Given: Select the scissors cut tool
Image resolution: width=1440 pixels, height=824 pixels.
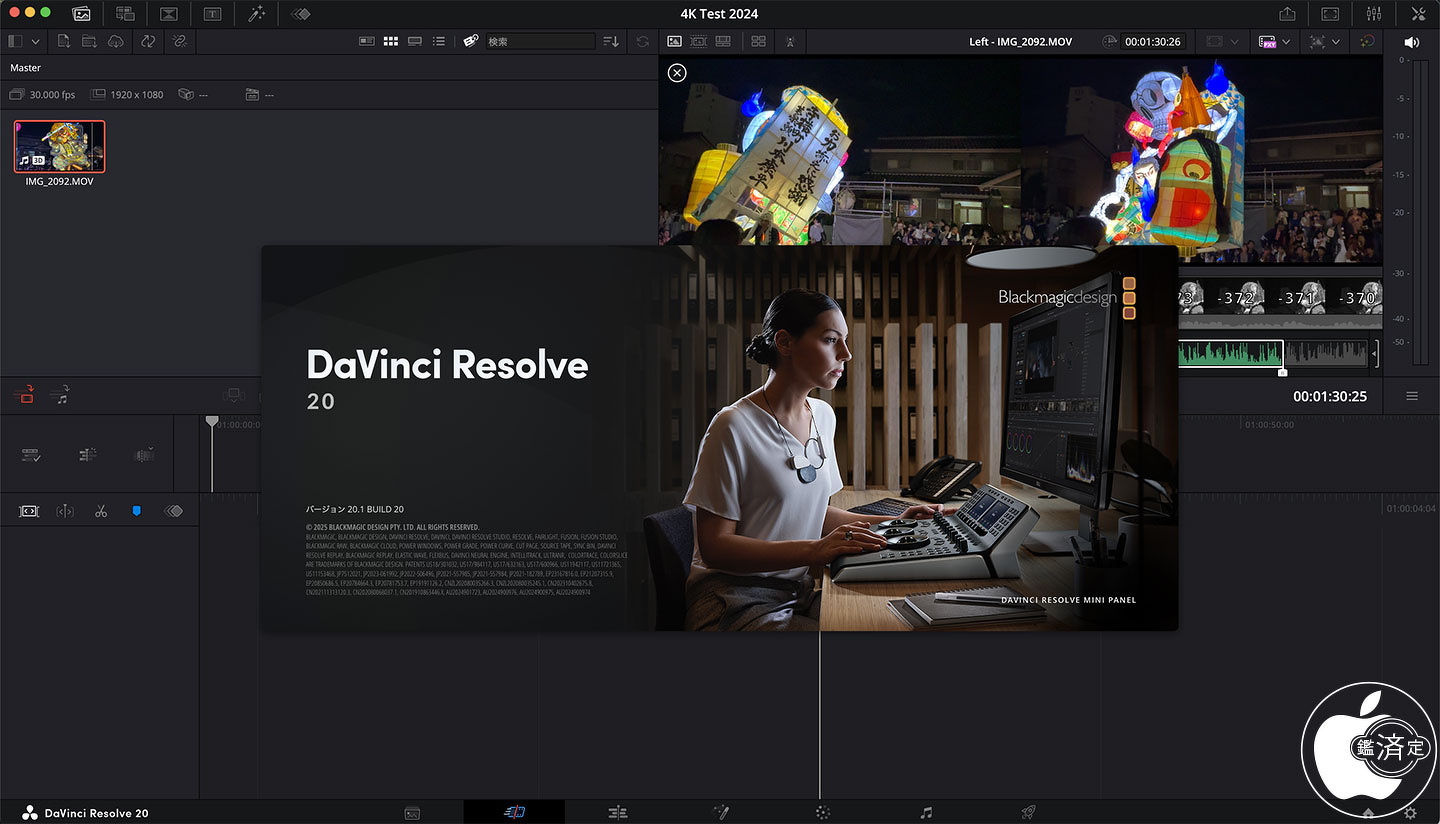Looking at the screenshot, I should pyautogui.click(x=101, y=511).
